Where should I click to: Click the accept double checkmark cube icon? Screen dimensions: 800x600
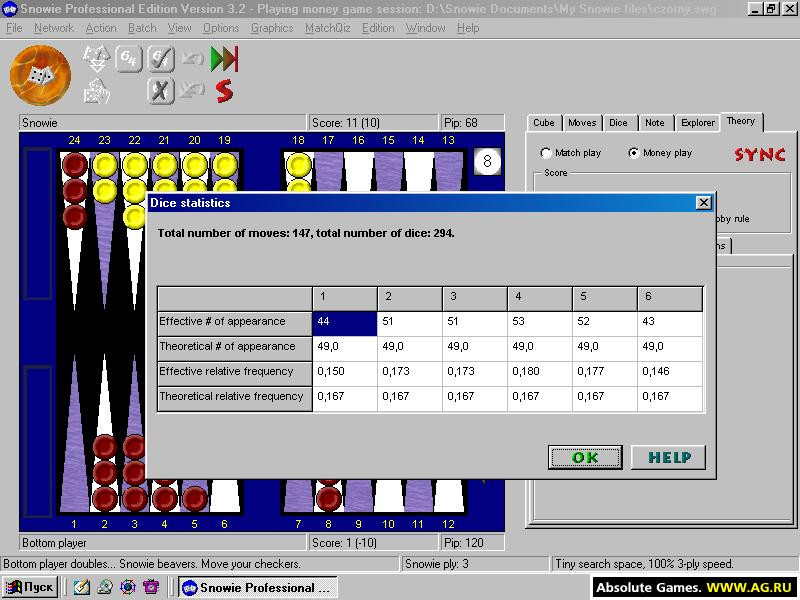point(161,59)
